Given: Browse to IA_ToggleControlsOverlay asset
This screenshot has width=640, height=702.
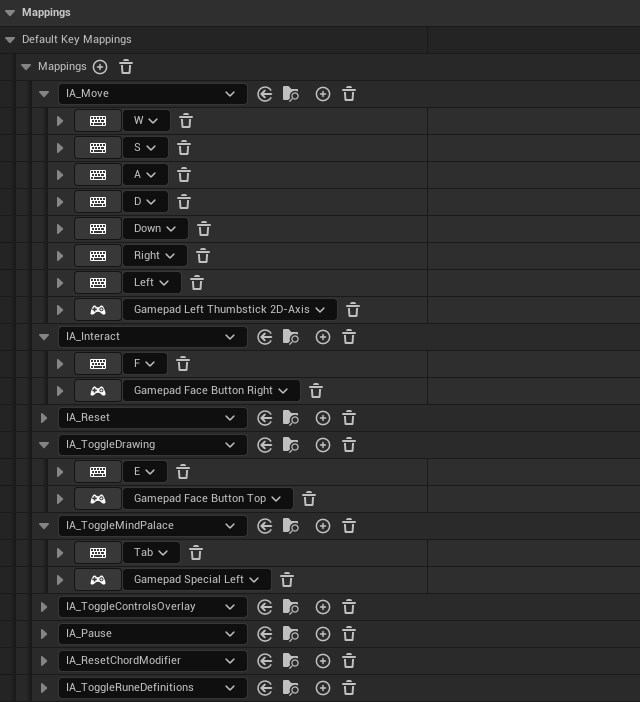Looking at the screenshot, I should 291,607.
